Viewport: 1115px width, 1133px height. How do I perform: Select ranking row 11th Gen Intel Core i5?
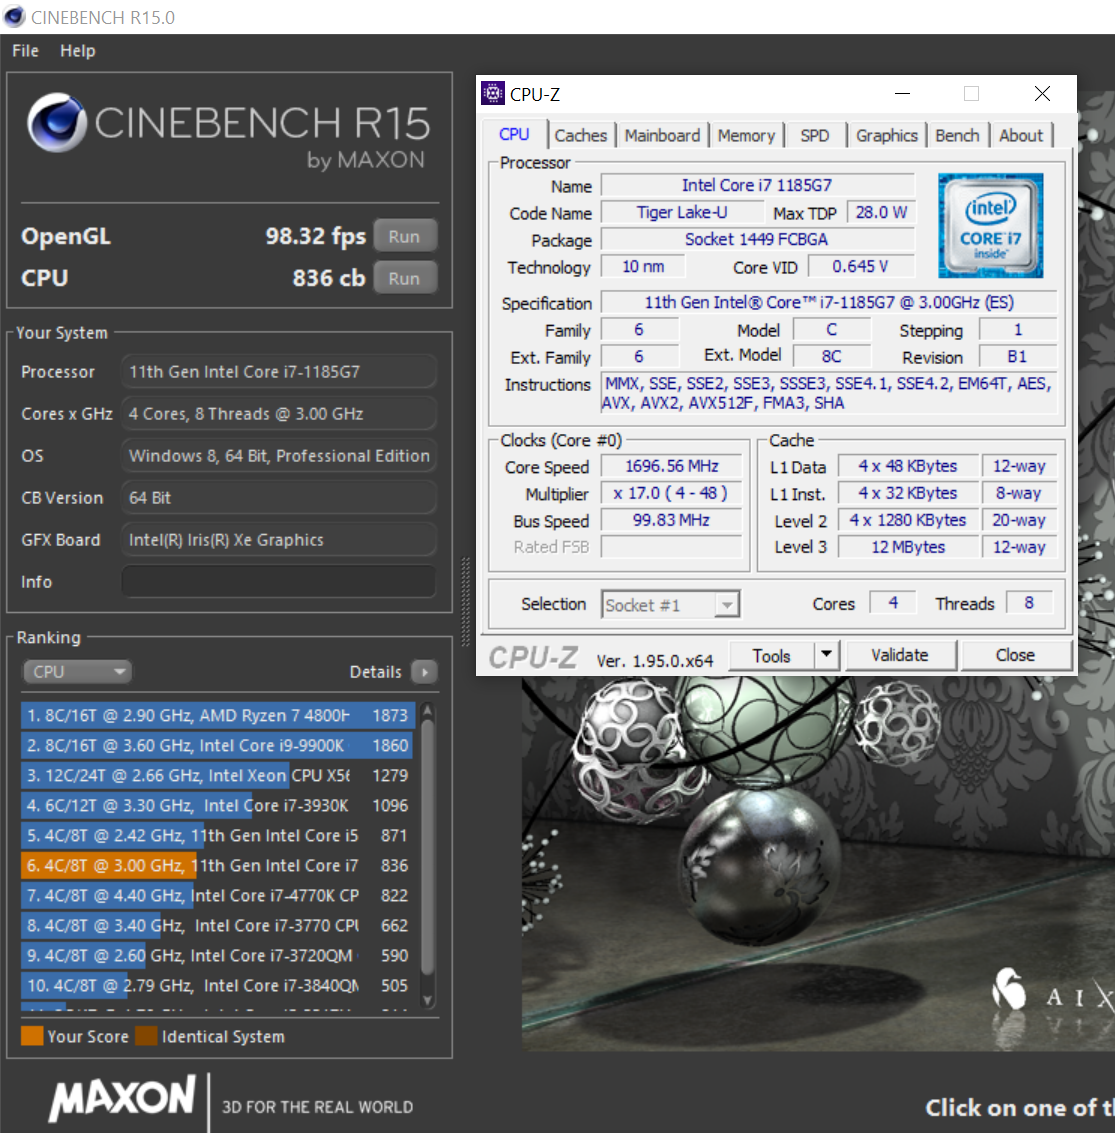coord(218,835)
